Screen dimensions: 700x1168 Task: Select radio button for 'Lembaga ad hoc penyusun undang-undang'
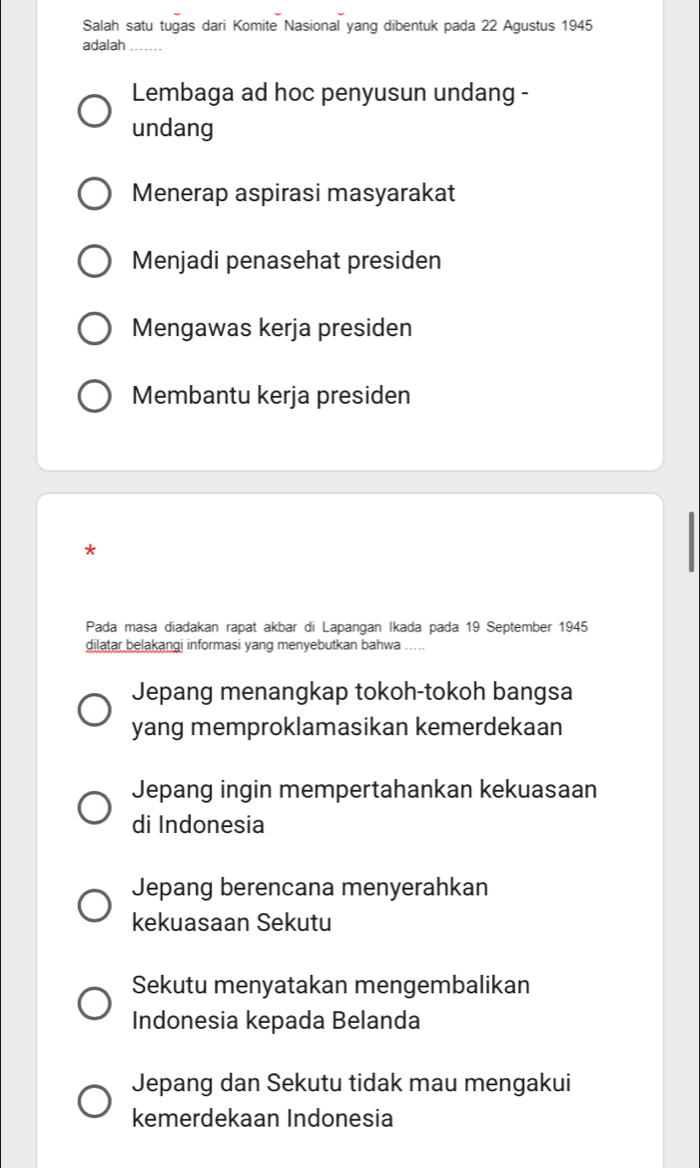[x=95, y=113]
